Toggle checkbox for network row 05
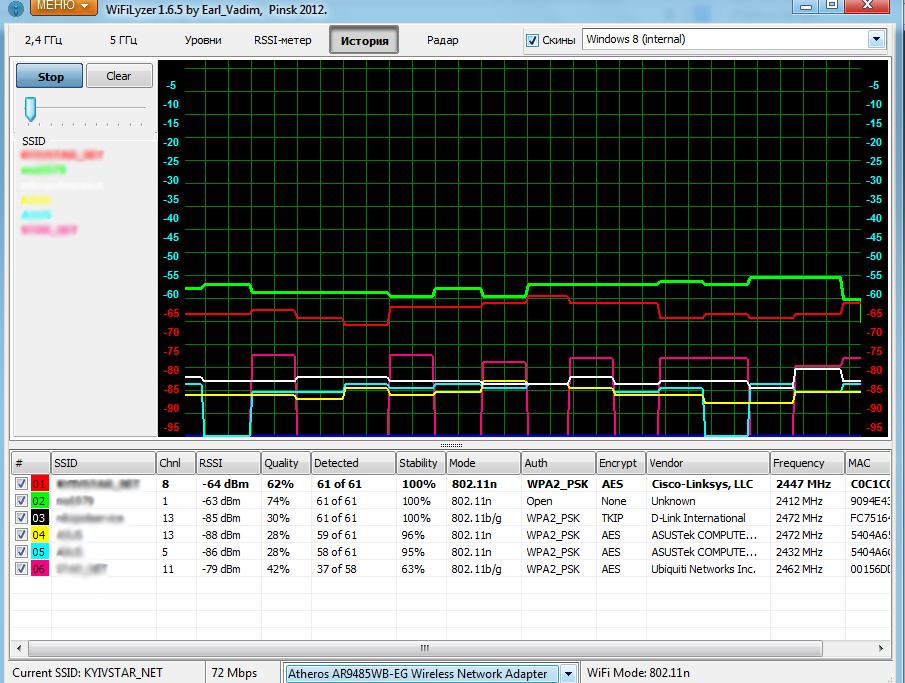 click(21, 551)
